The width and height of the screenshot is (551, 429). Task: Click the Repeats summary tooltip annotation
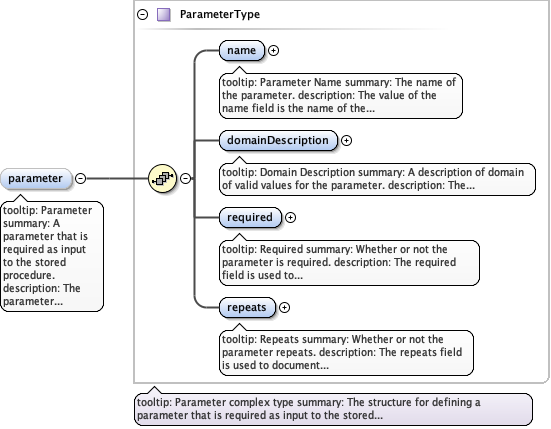click(x=346, y=352)
